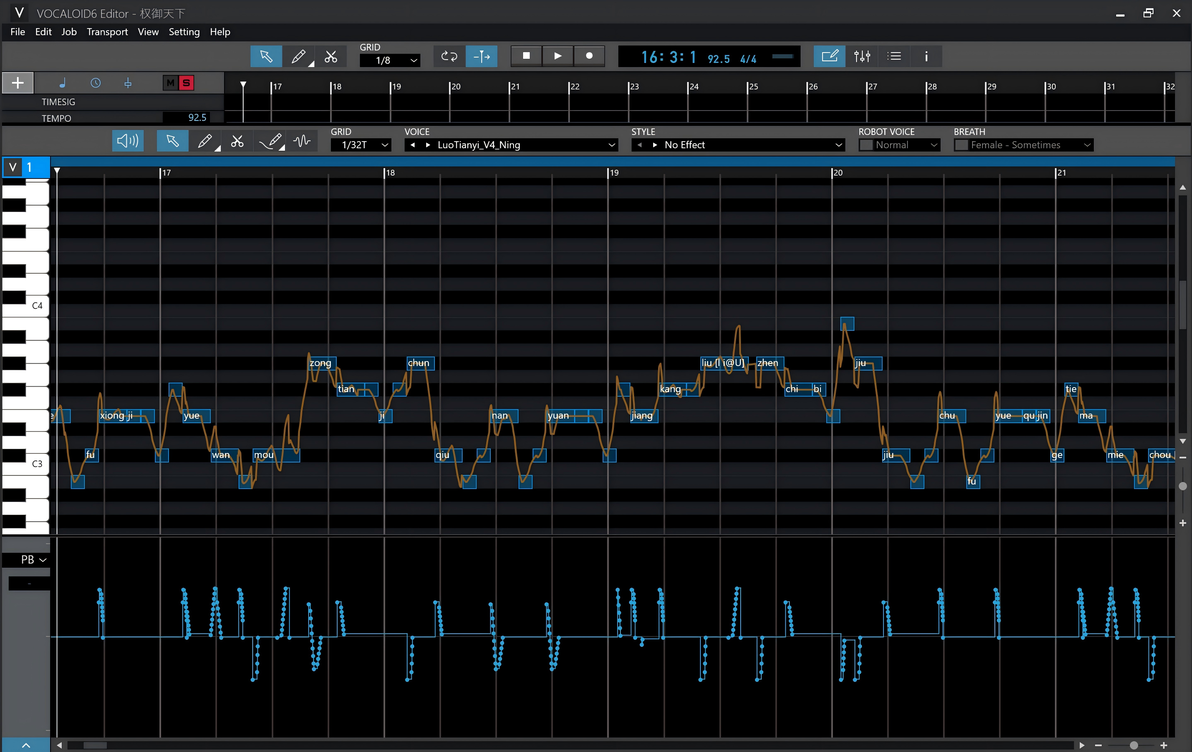Open the Edit menu

[43, 32]
